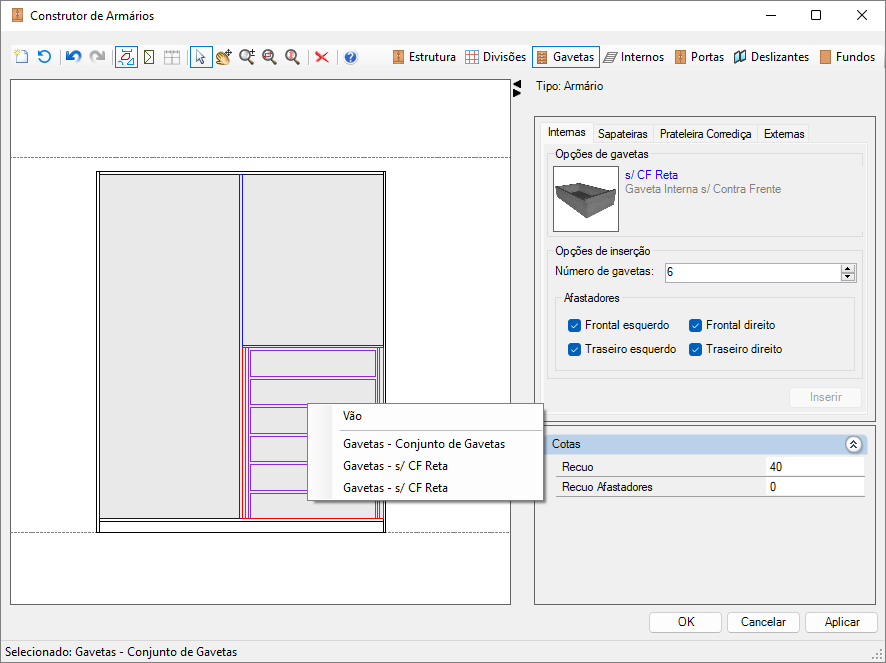Click the Cancelar button
The height and width of the screenshot is (663, 886).
(x=763, y=622)
